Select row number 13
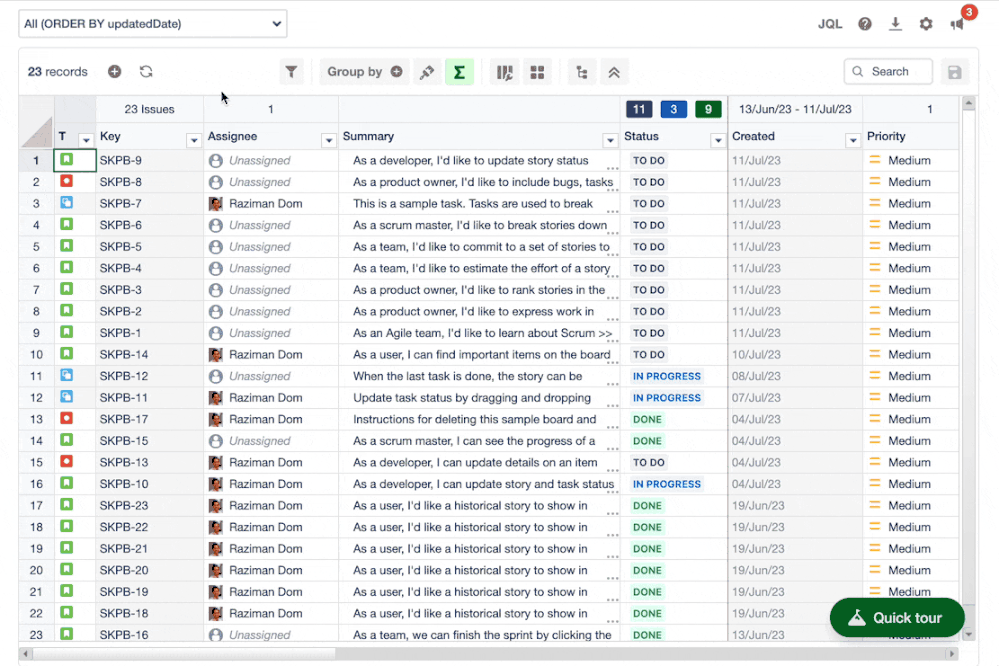The width and height of the screenshot is (999, 666). click(x=36, y=419)
